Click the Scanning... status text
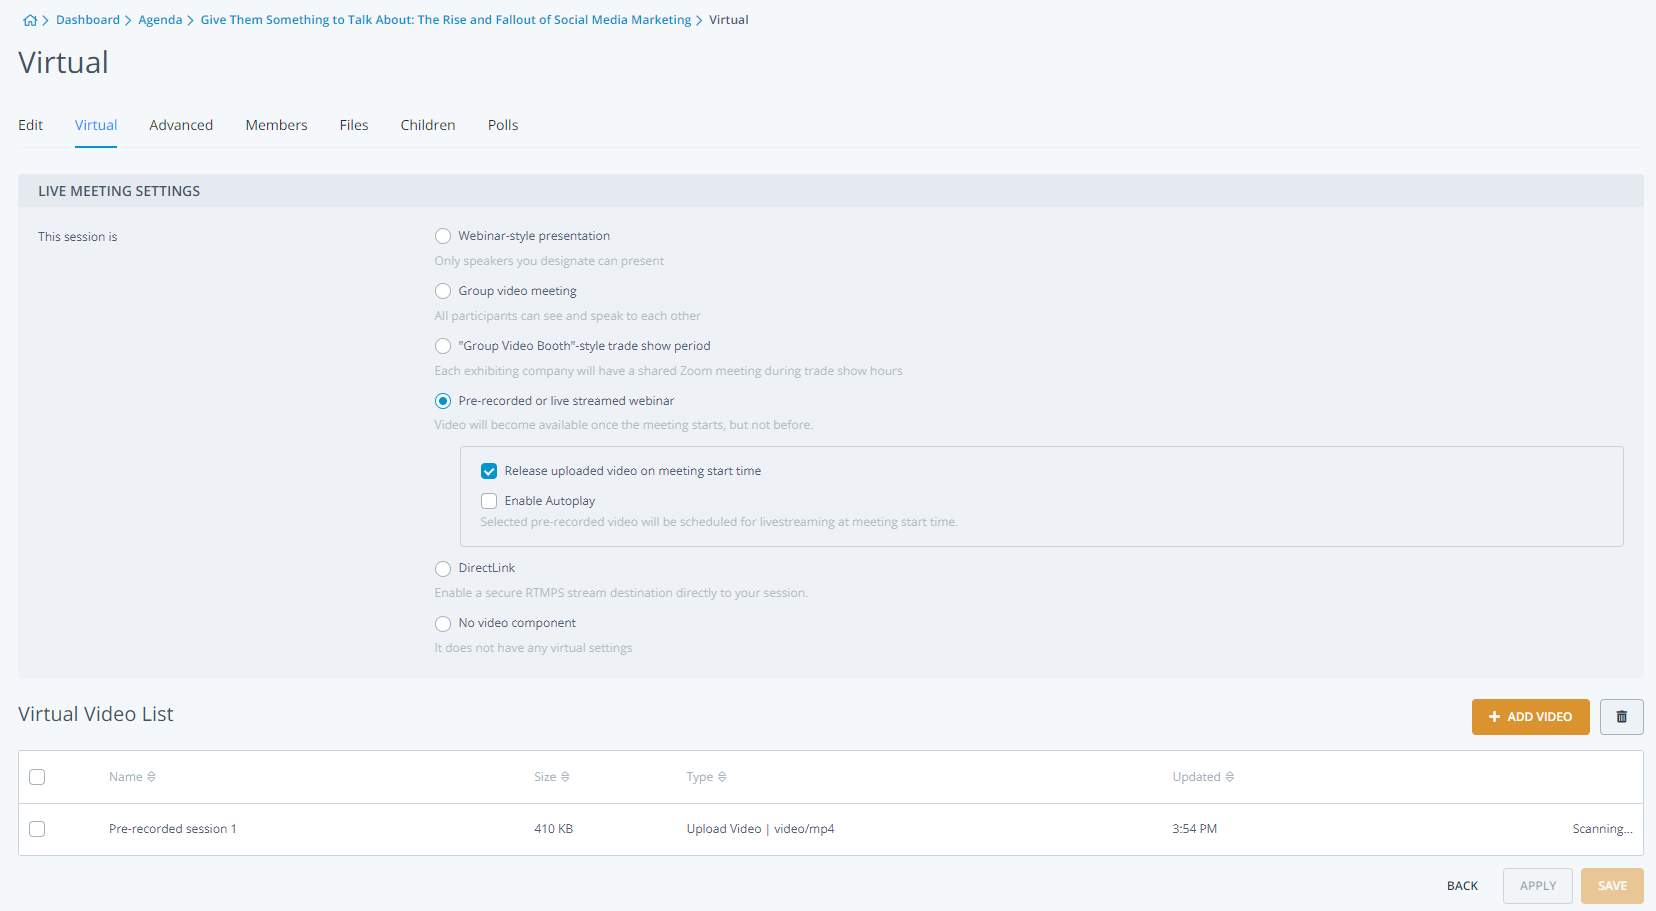1656x911 pixels. pos(1602,829)
